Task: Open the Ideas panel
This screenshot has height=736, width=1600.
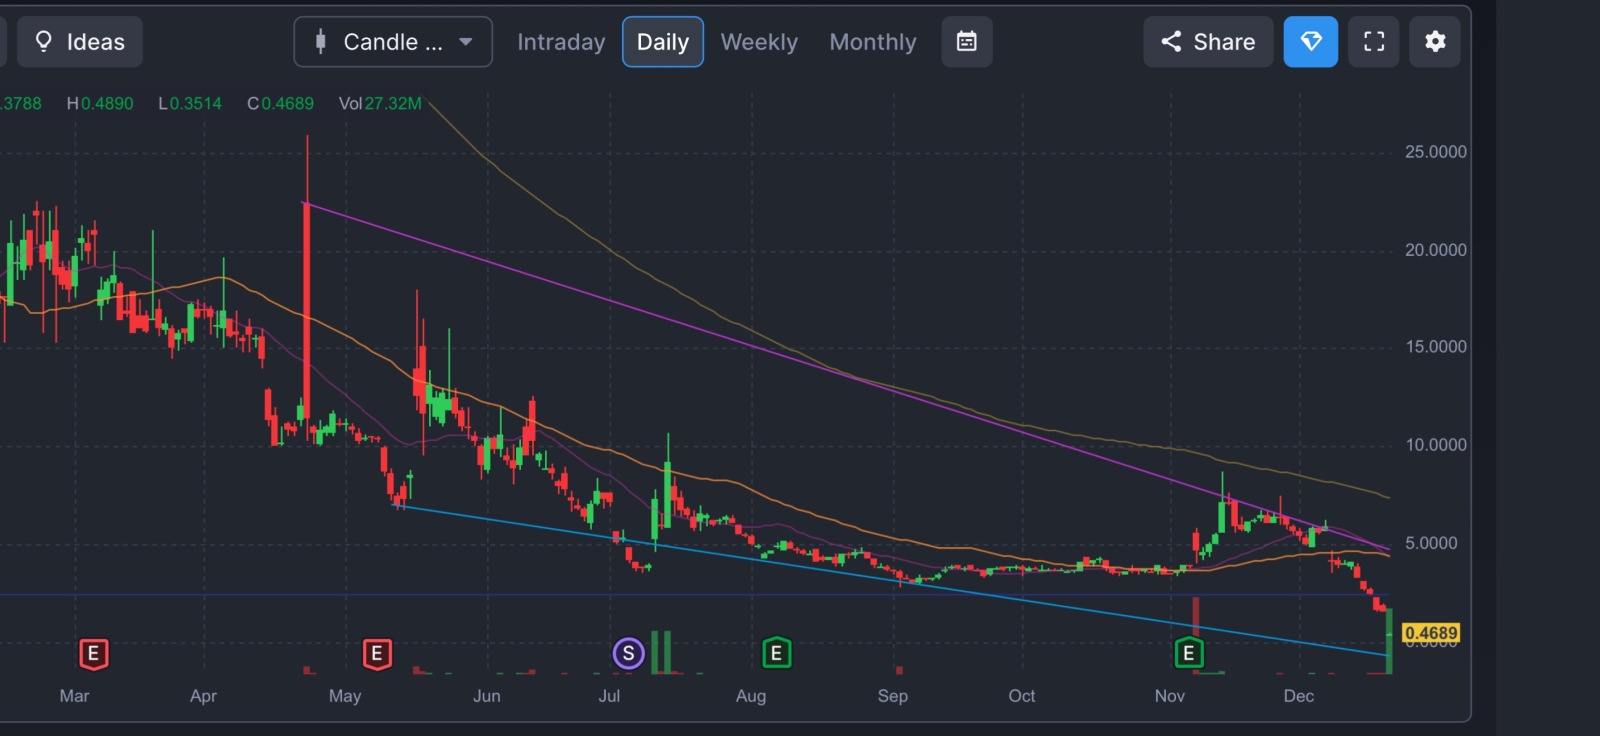Action: click(x=80, y=42)
